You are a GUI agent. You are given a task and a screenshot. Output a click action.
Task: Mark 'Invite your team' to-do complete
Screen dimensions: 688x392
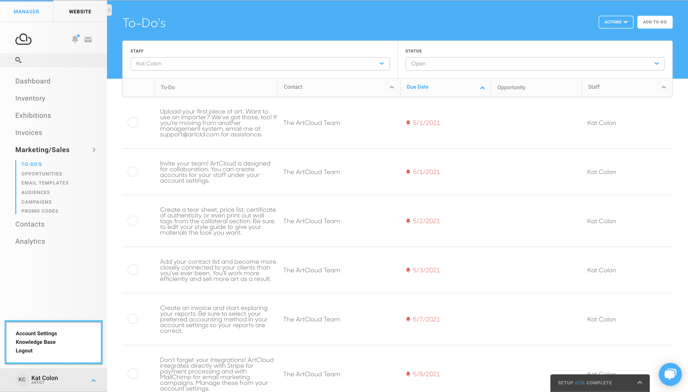[133, 172]
